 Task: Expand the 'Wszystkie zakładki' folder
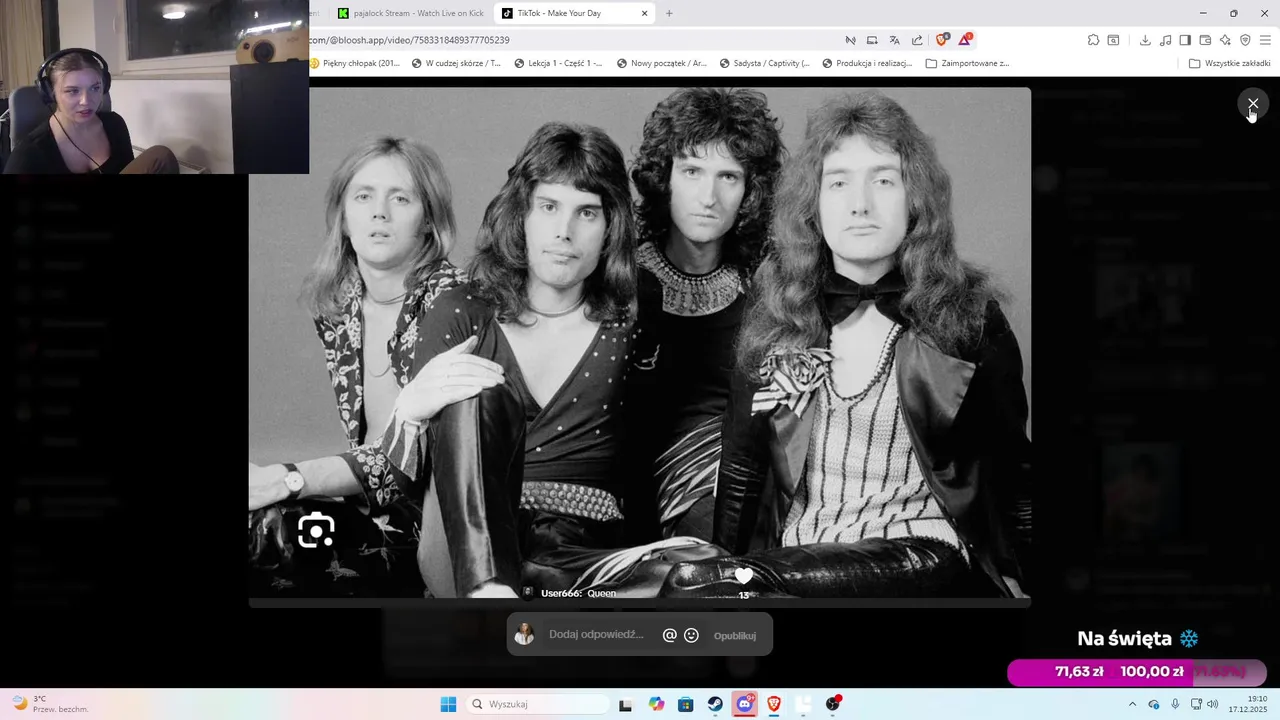[x=1229, y=63]
